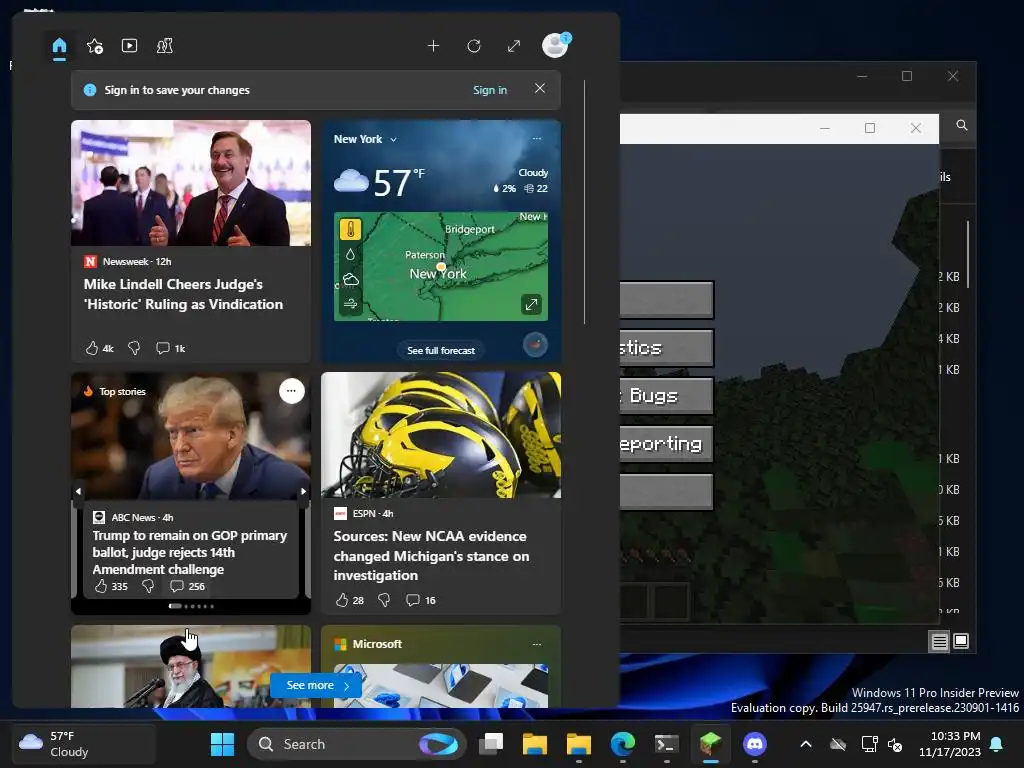The width and height of the screenshot is (1024, 768).
Task: Click See full forecast
Action: [441, 351]
